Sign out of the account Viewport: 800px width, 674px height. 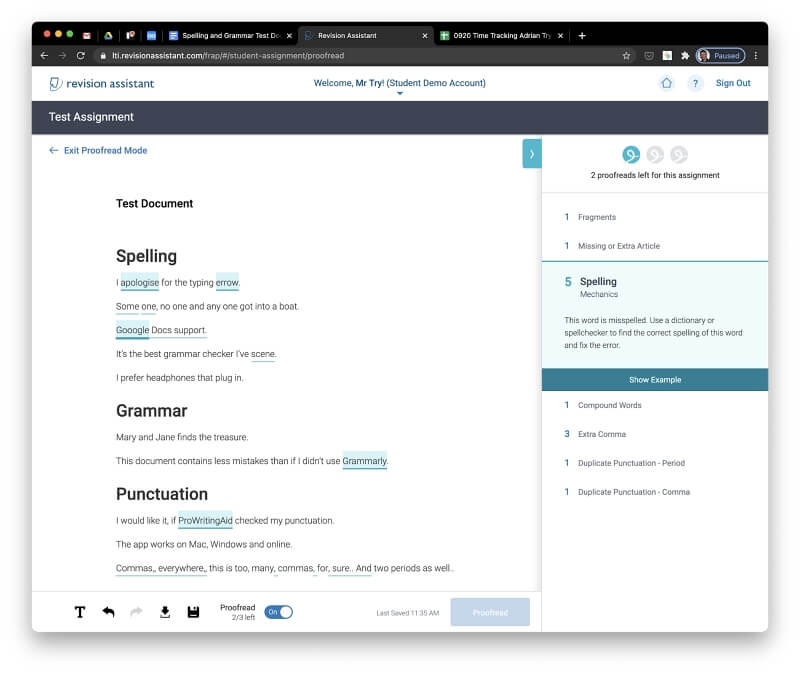tap(733, 83)
